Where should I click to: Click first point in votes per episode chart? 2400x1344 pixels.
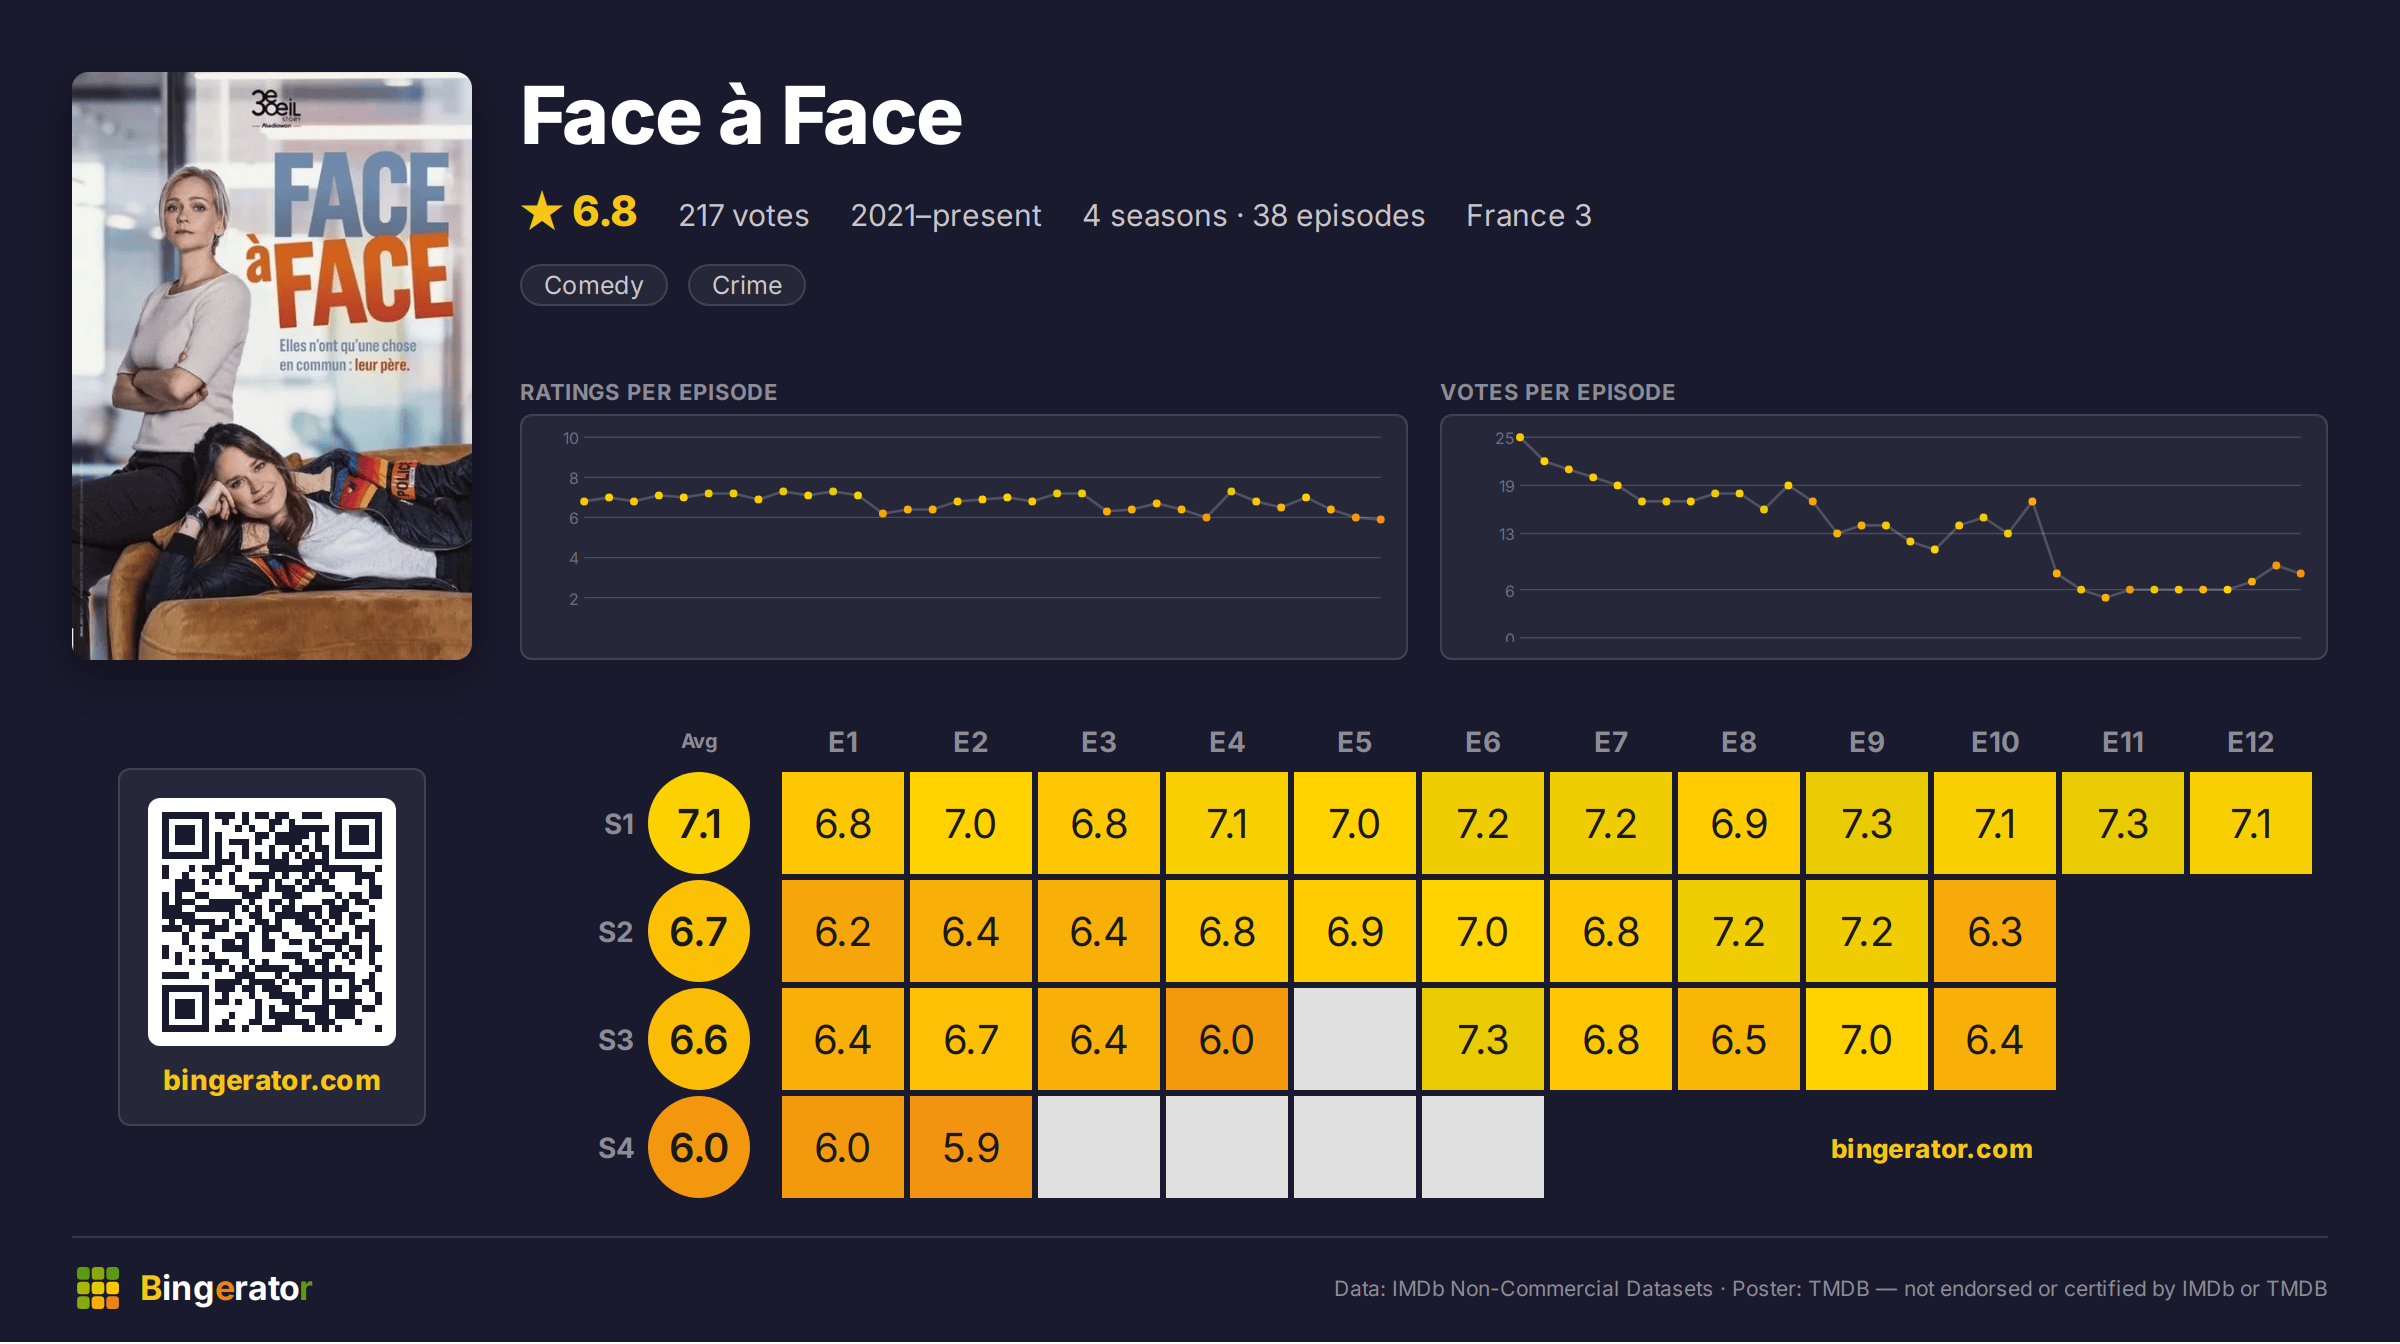1520,437
